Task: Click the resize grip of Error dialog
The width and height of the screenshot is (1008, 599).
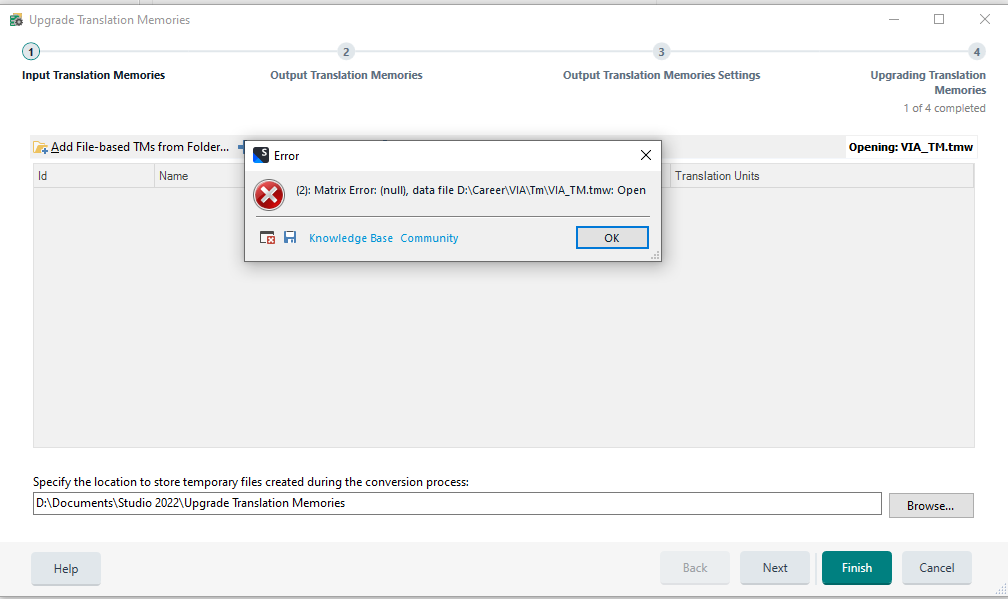Action: (656, 256)
